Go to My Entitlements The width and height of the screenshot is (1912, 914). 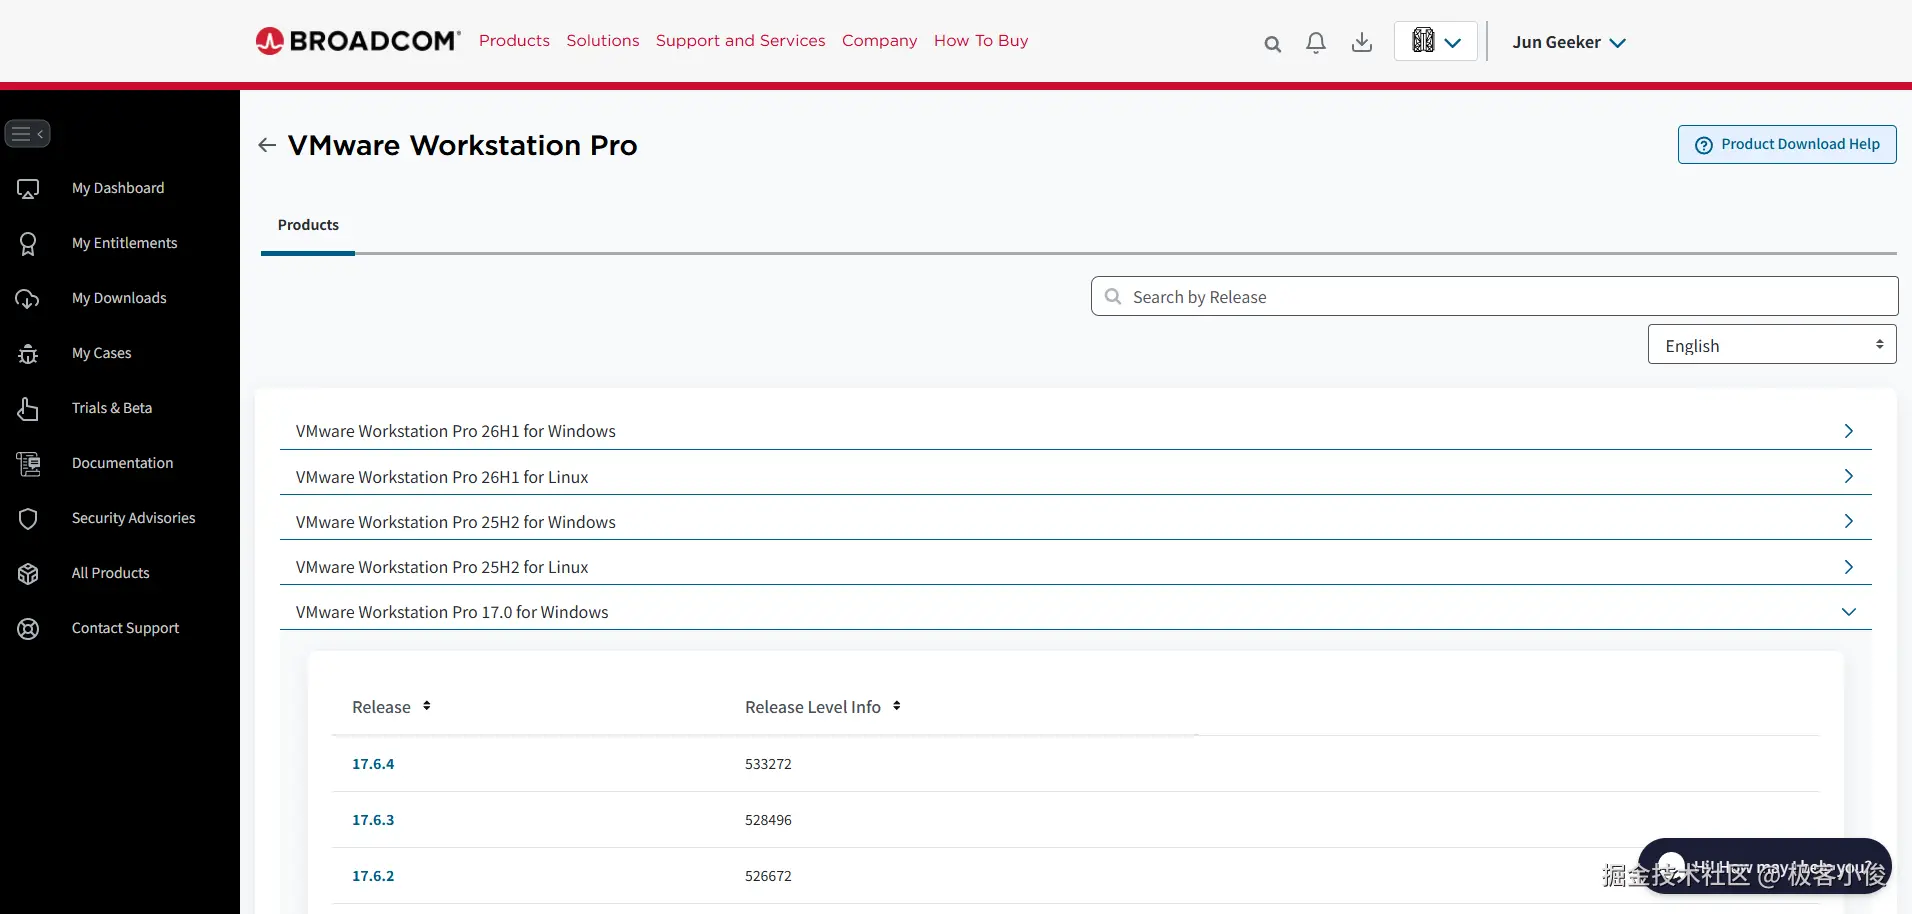click(x=124, y=243)
